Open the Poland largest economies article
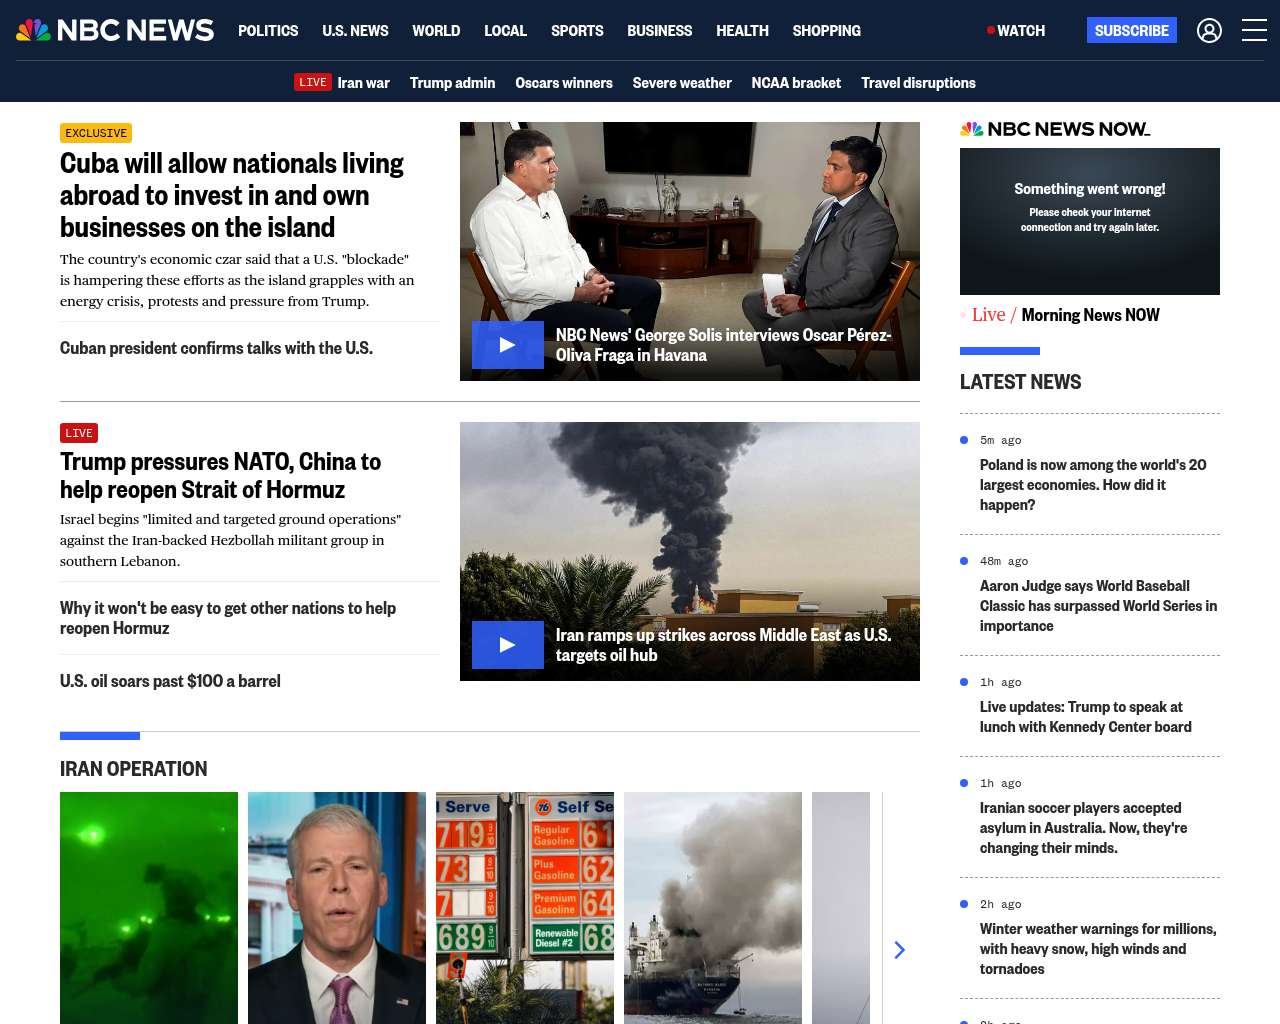Image resolution: width=1280 pixels, height=1024 pixels. click(x=1093, y=485)
